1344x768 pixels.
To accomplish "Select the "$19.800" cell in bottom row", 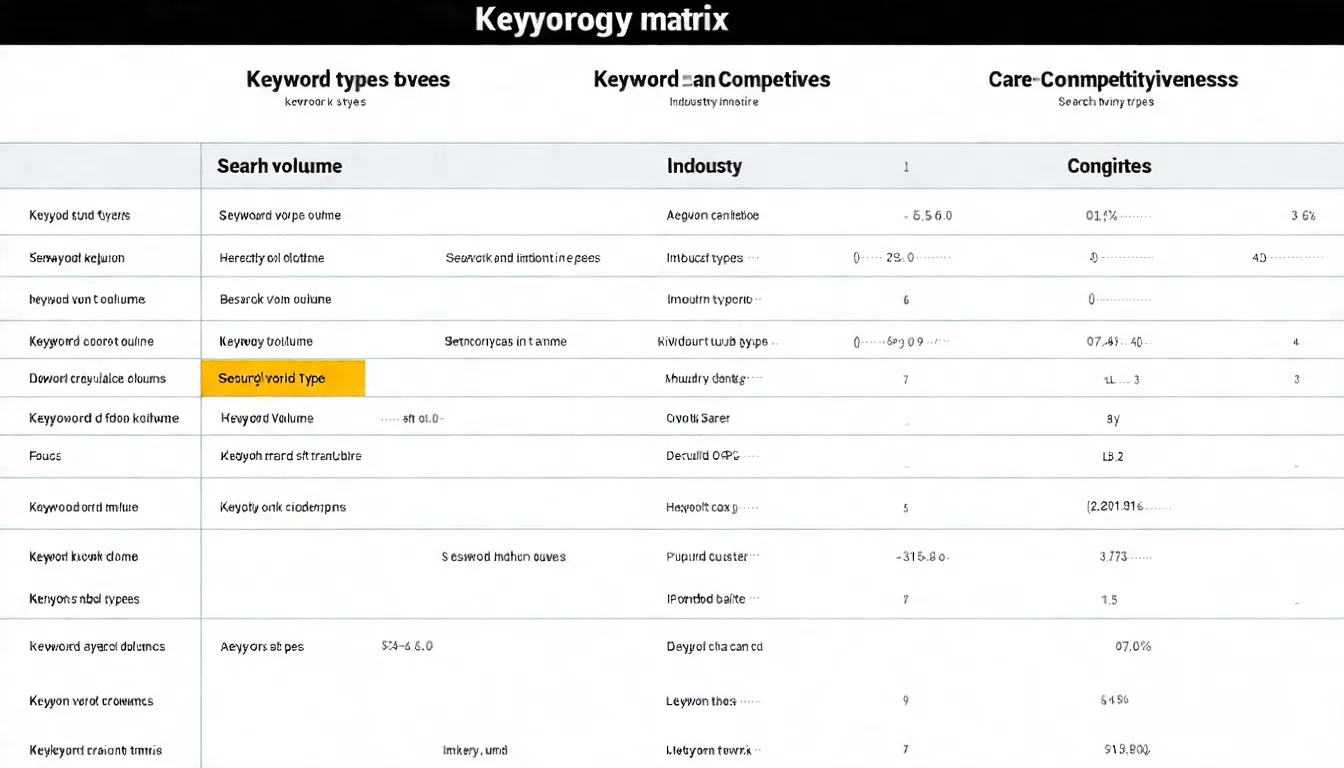I will pos(1128,749).
